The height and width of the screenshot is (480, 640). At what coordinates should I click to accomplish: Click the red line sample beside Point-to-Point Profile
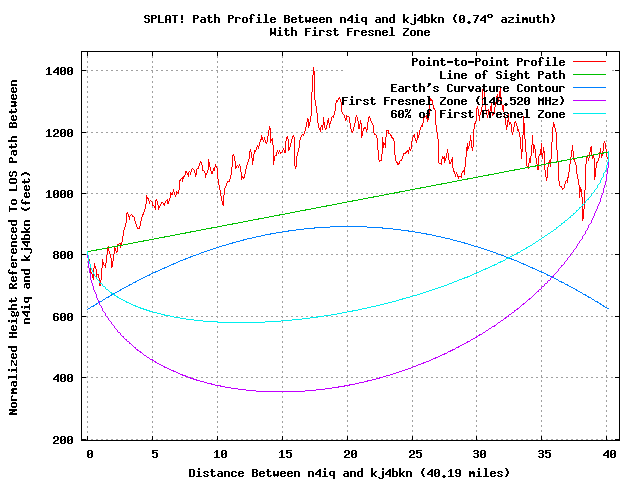point(589,62)
